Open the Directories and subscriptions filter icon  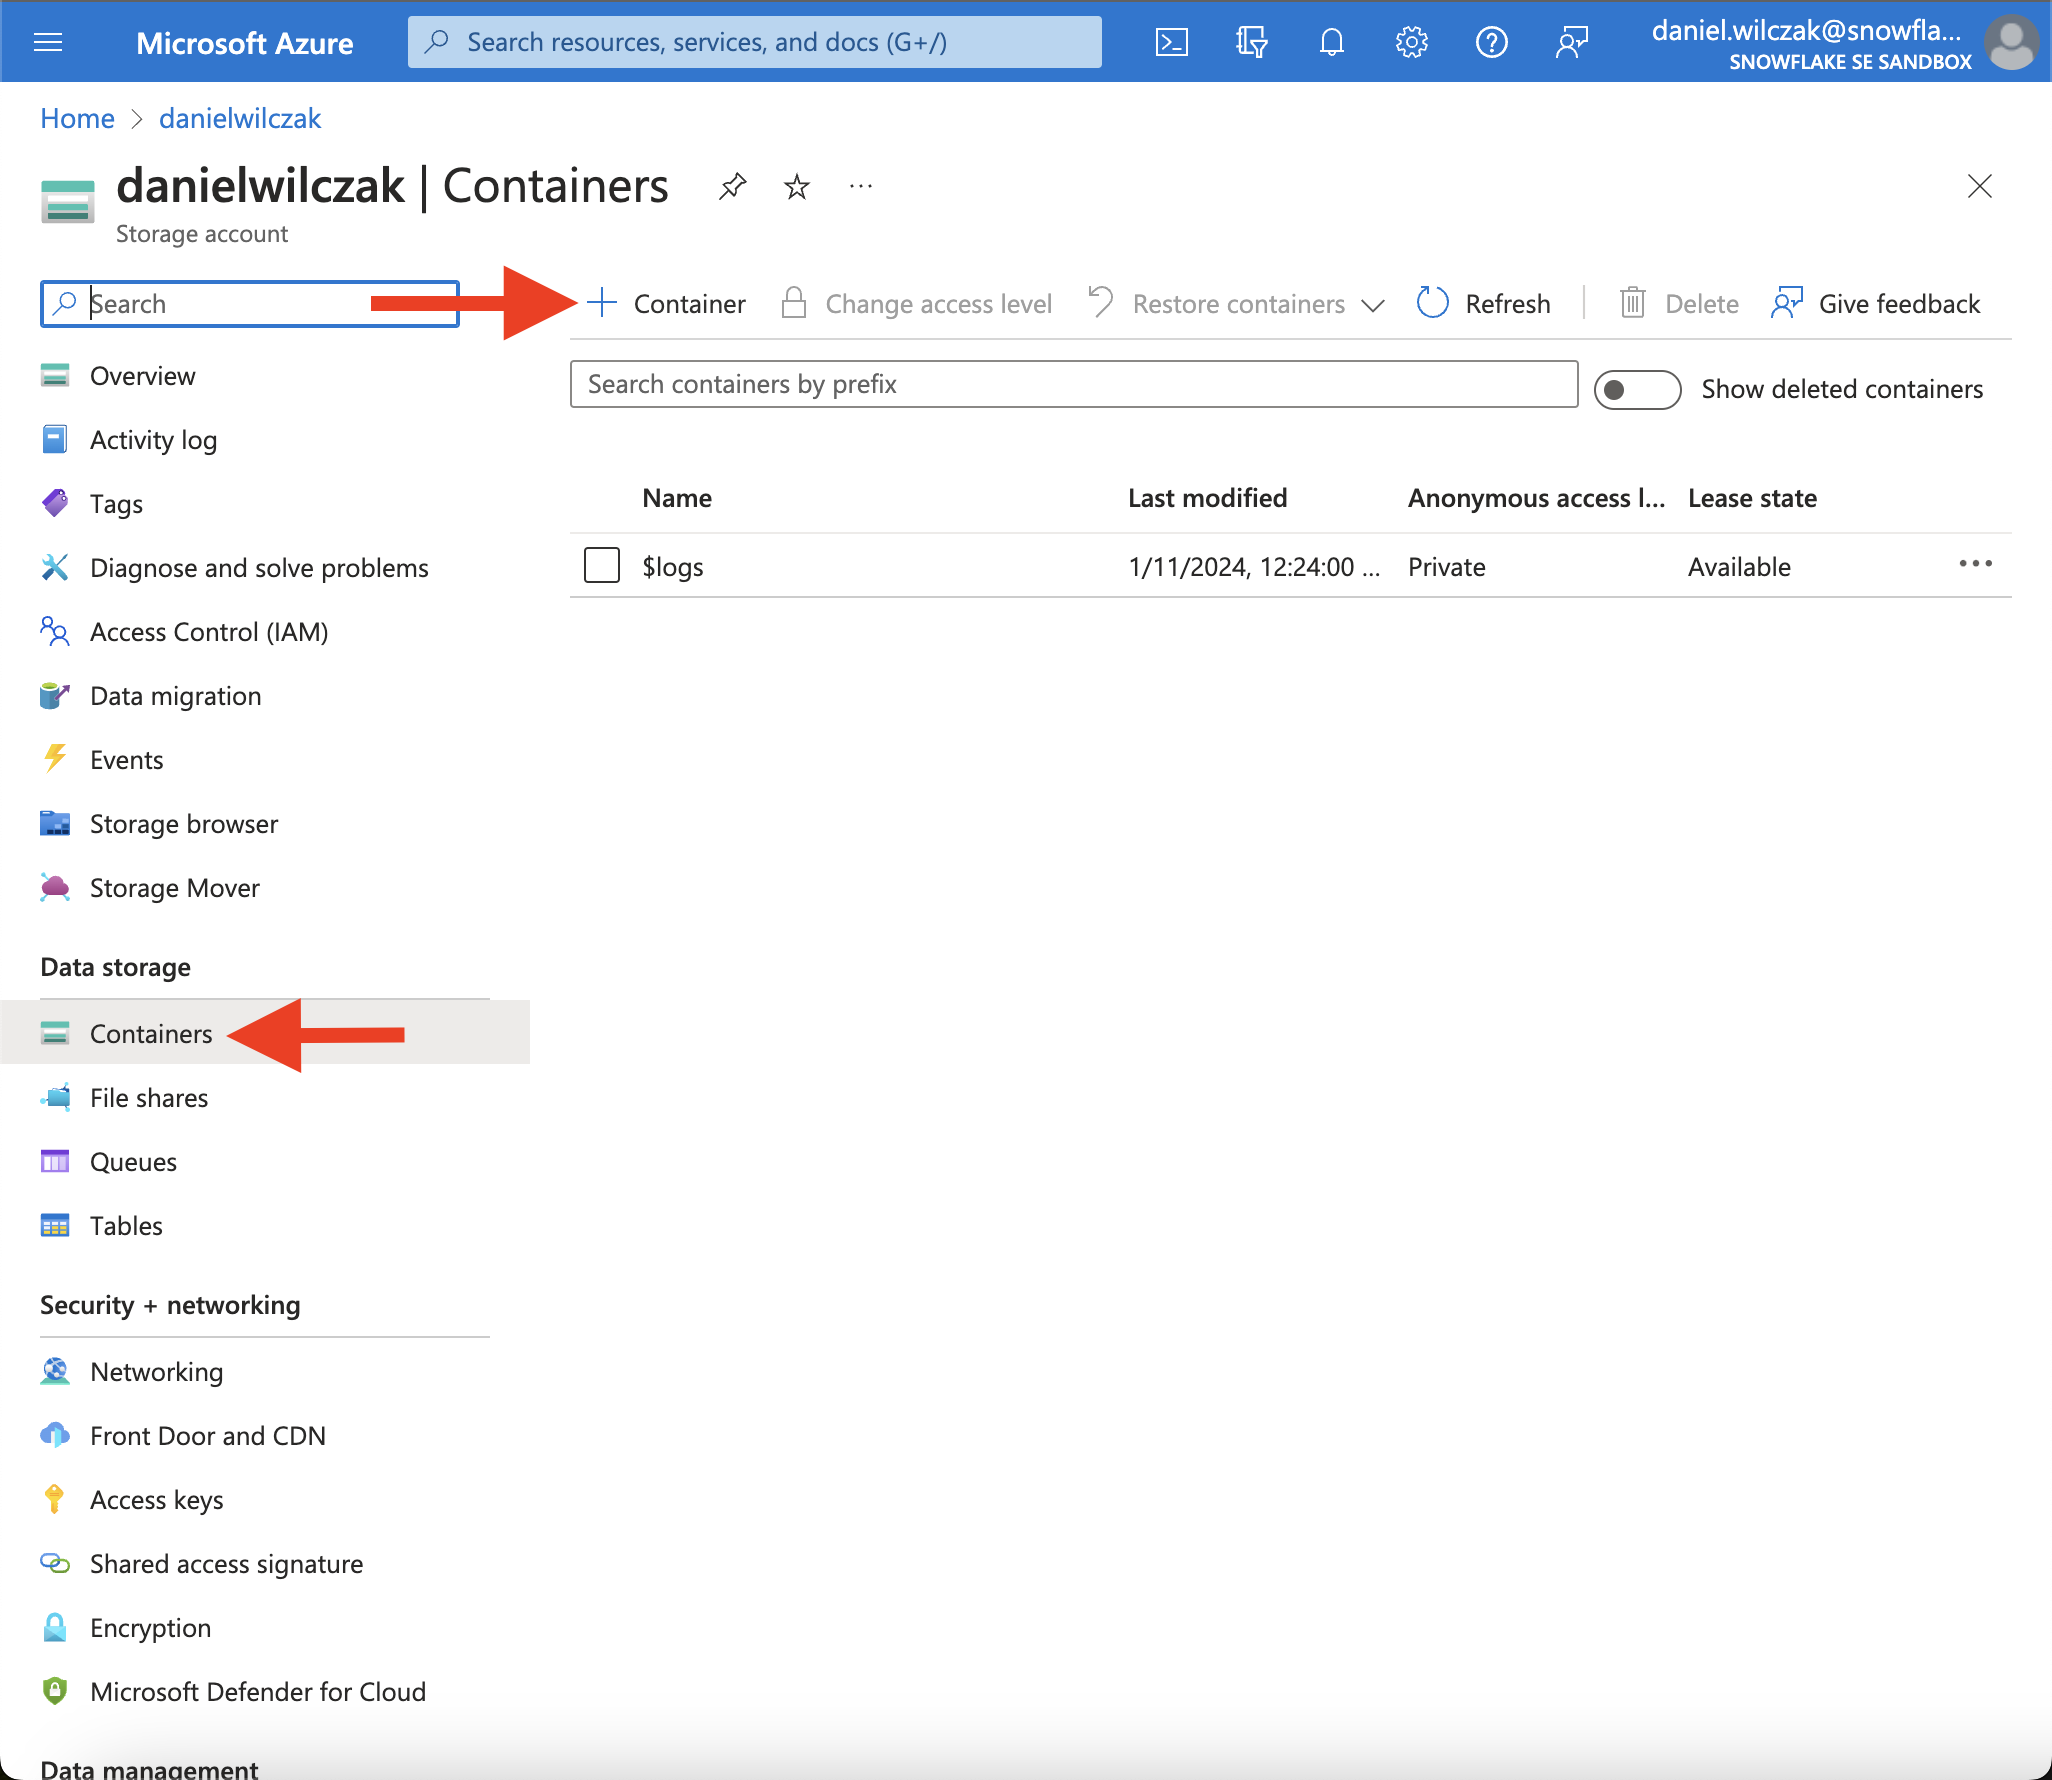1251,42
